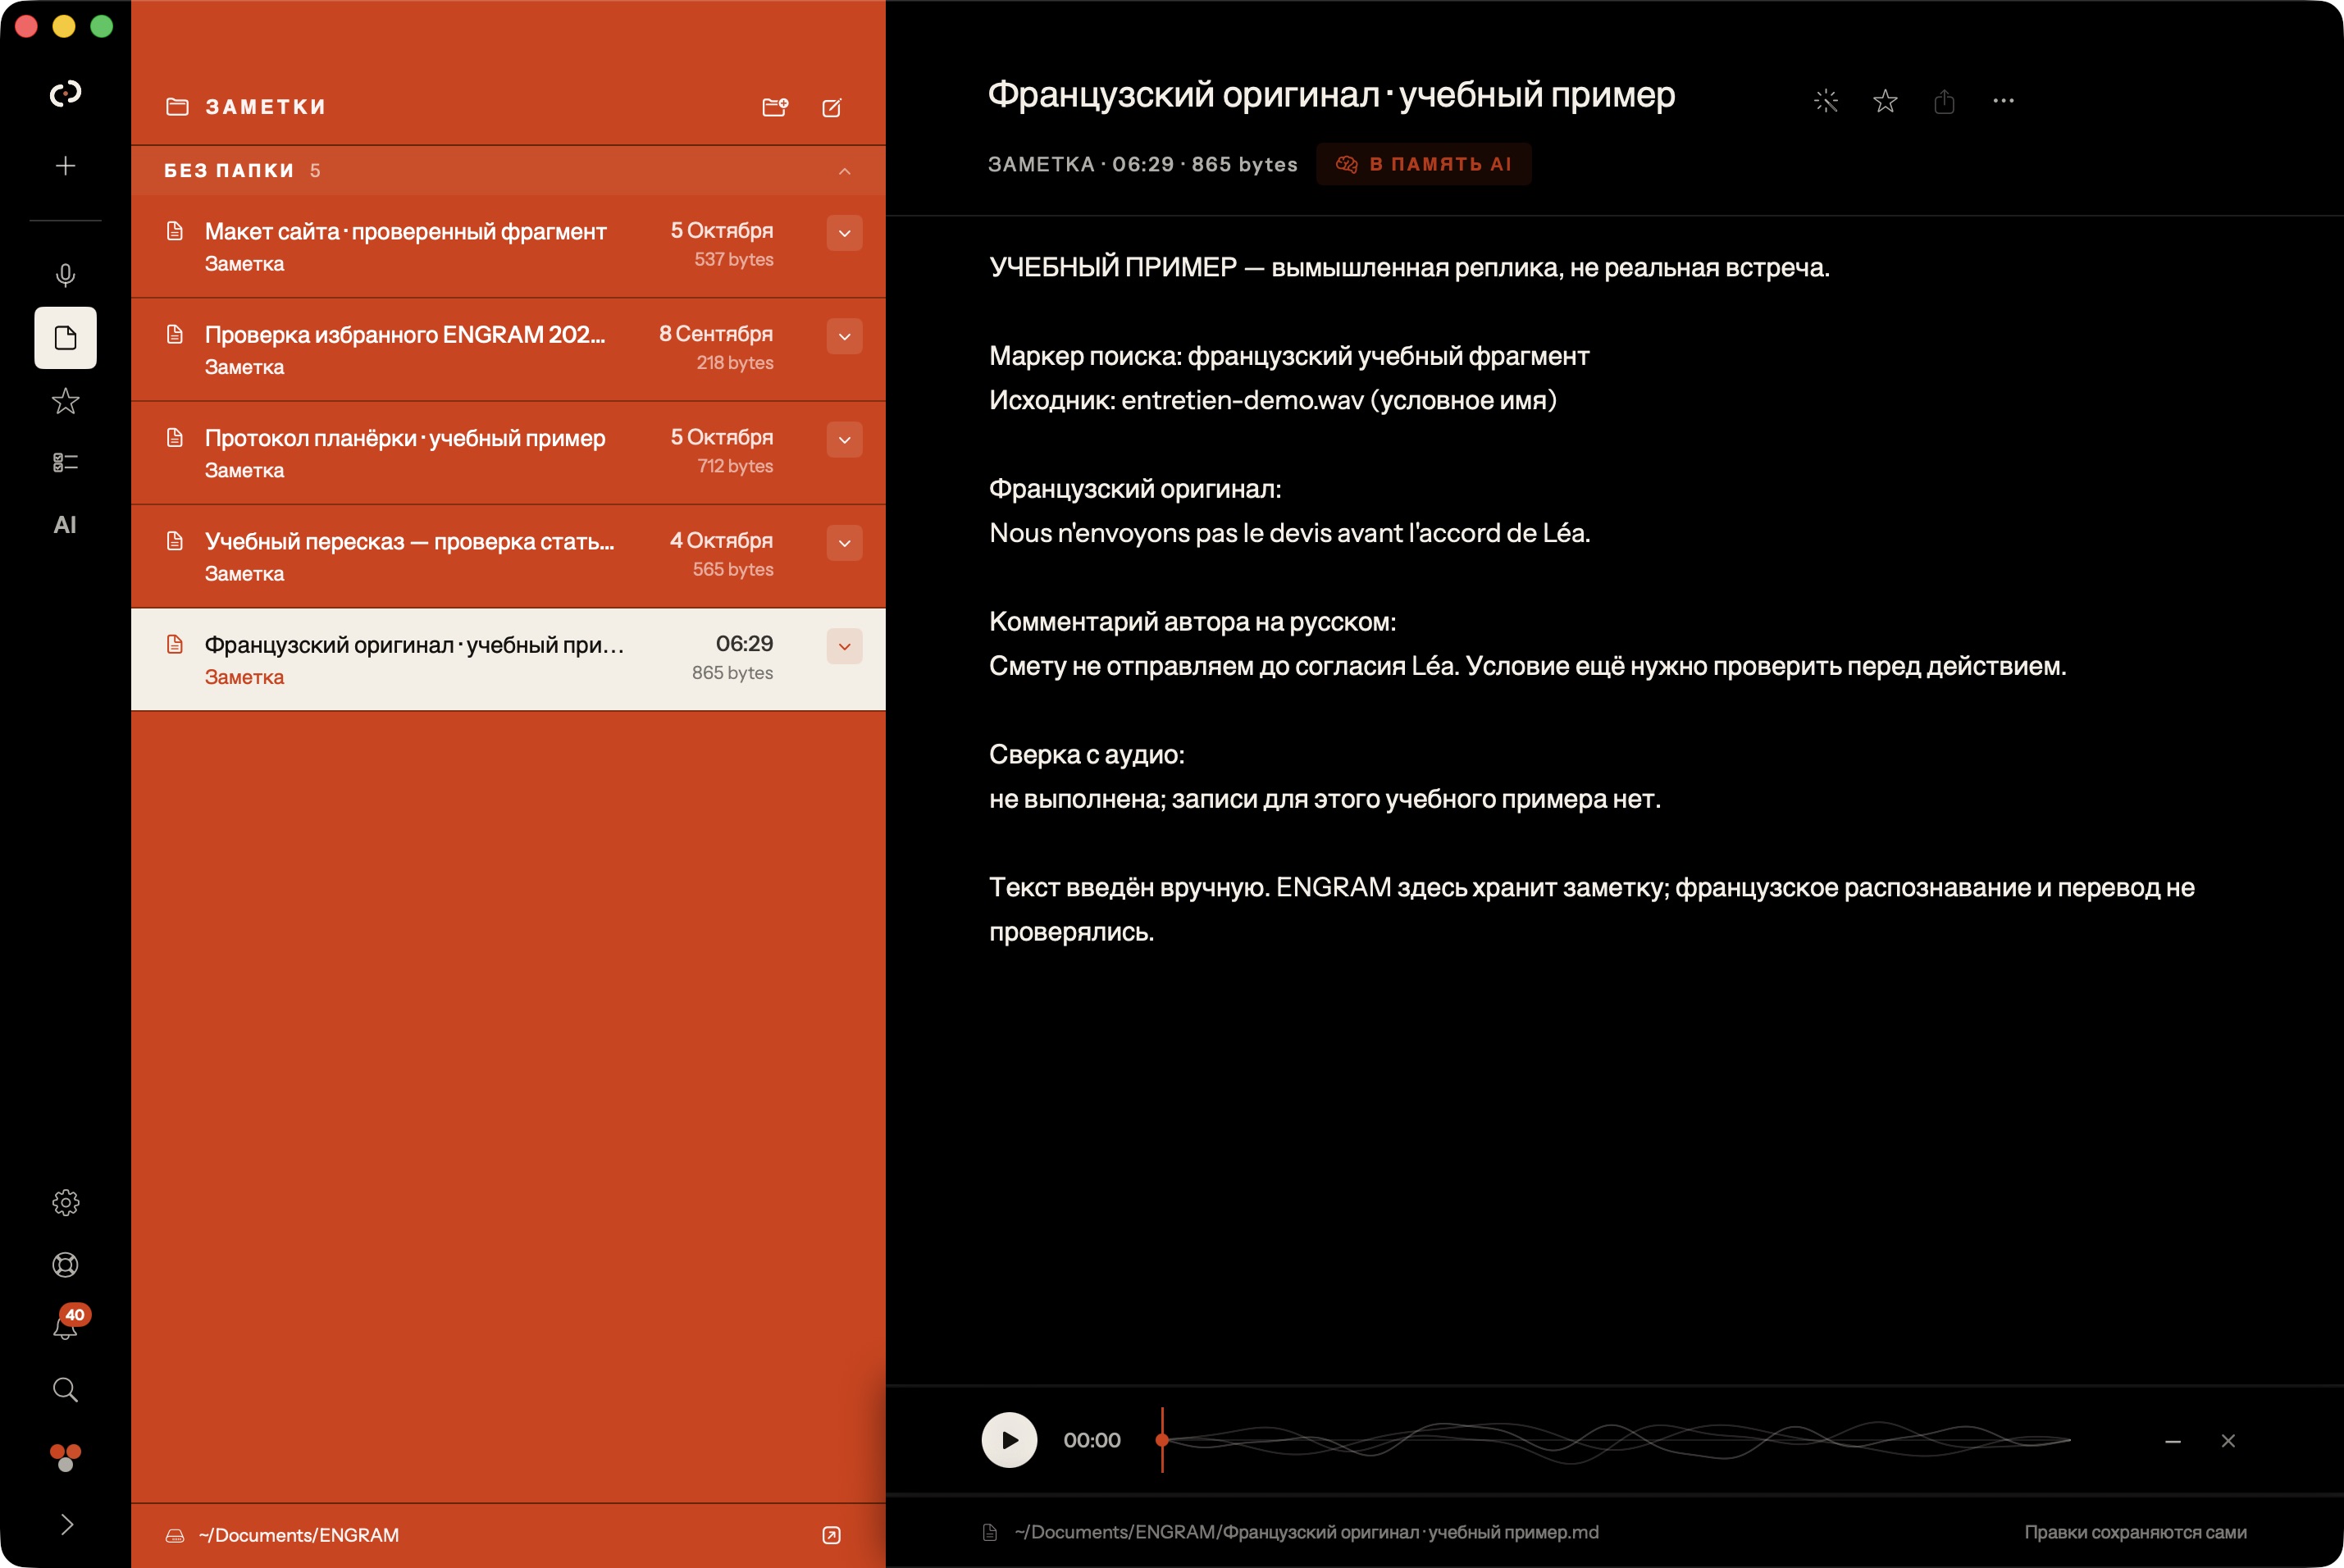Close the audio player
The height and width of the screenshot is (1568, 2344).
coord(2228,1441)
